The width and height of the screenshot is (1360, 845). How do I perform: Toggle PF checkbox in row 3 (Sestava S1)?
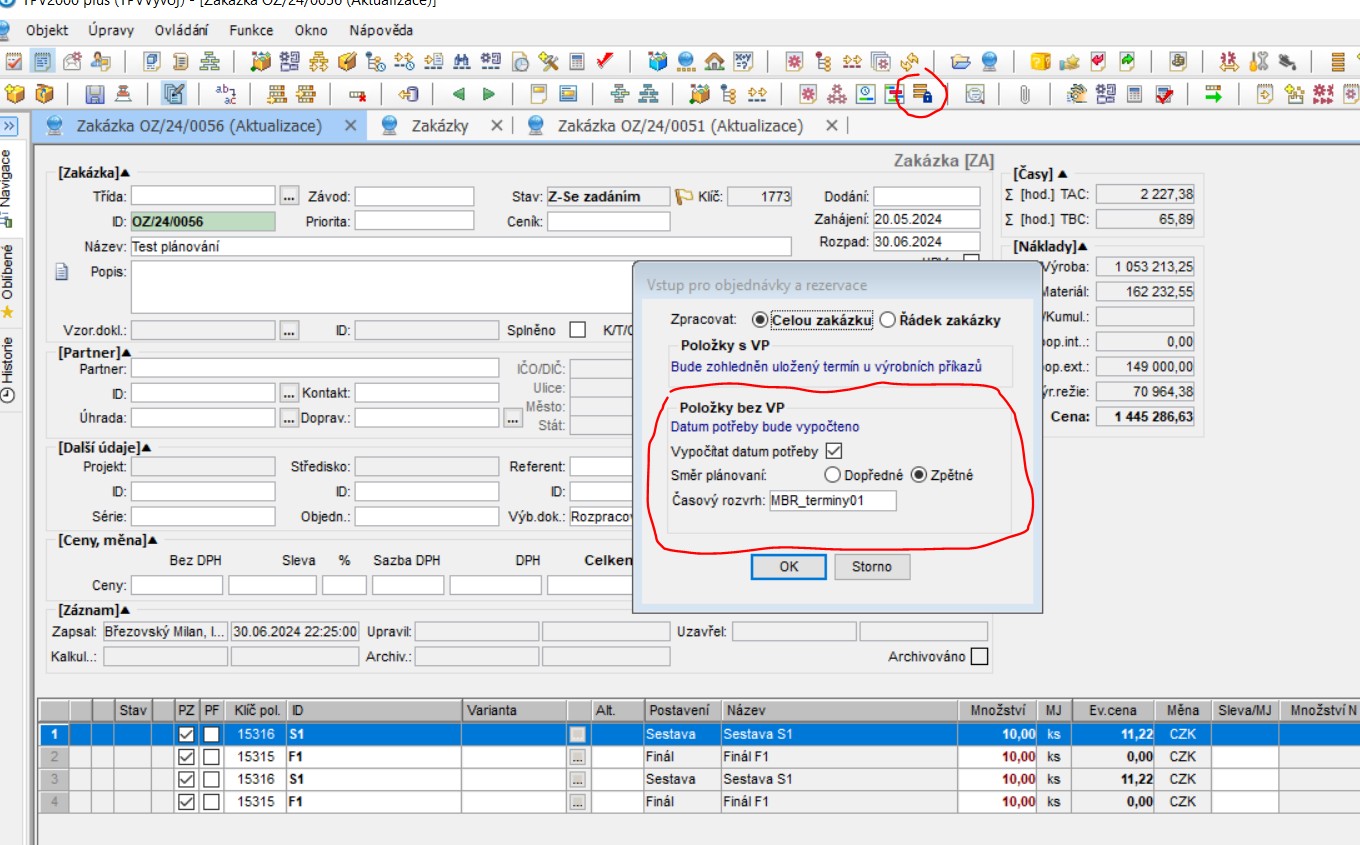click(211, 779)
